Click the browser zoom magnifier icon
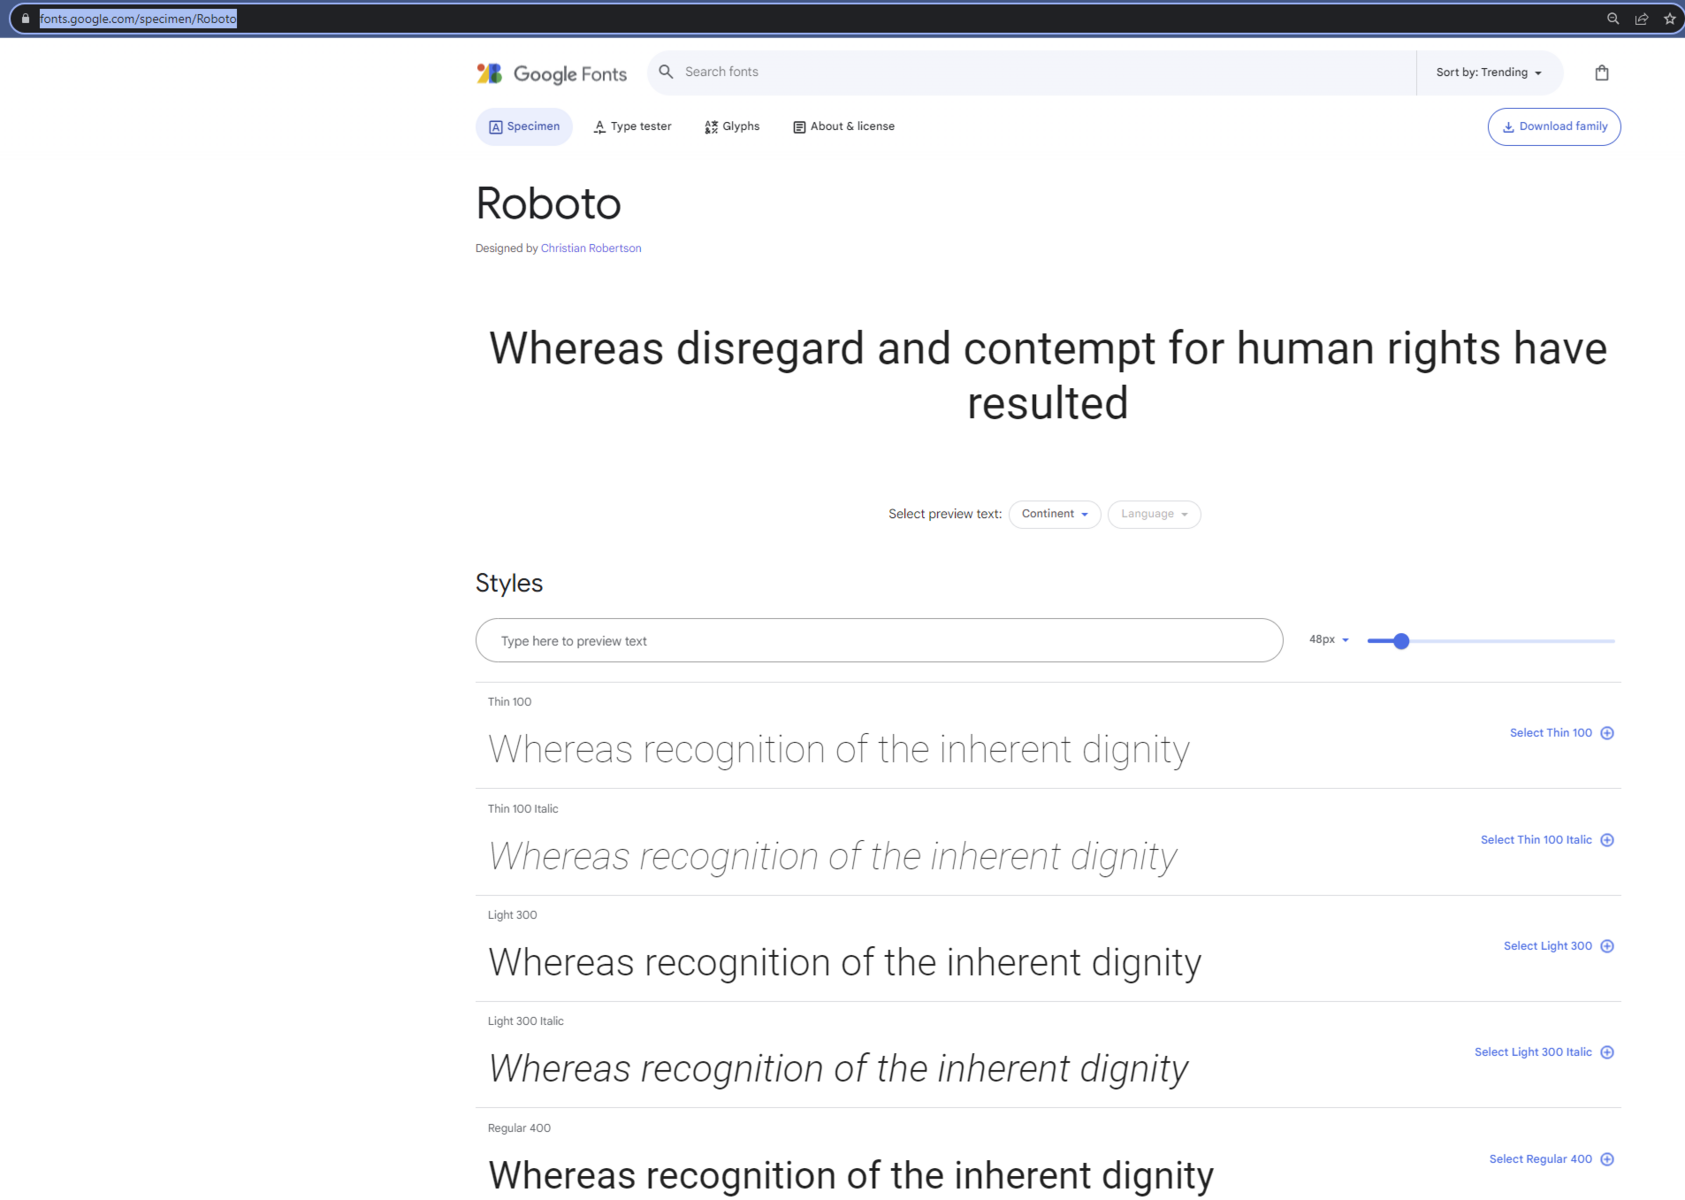Viewport: 1685px width, 1200px height. point(1613,19)
